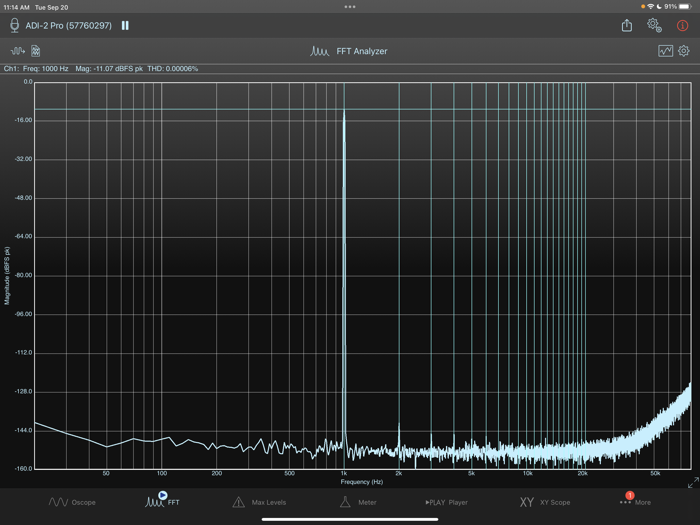700x525 pixels.
Task: Tap the Ch1 frequency readout bar
Action: [x=100, y=69]
